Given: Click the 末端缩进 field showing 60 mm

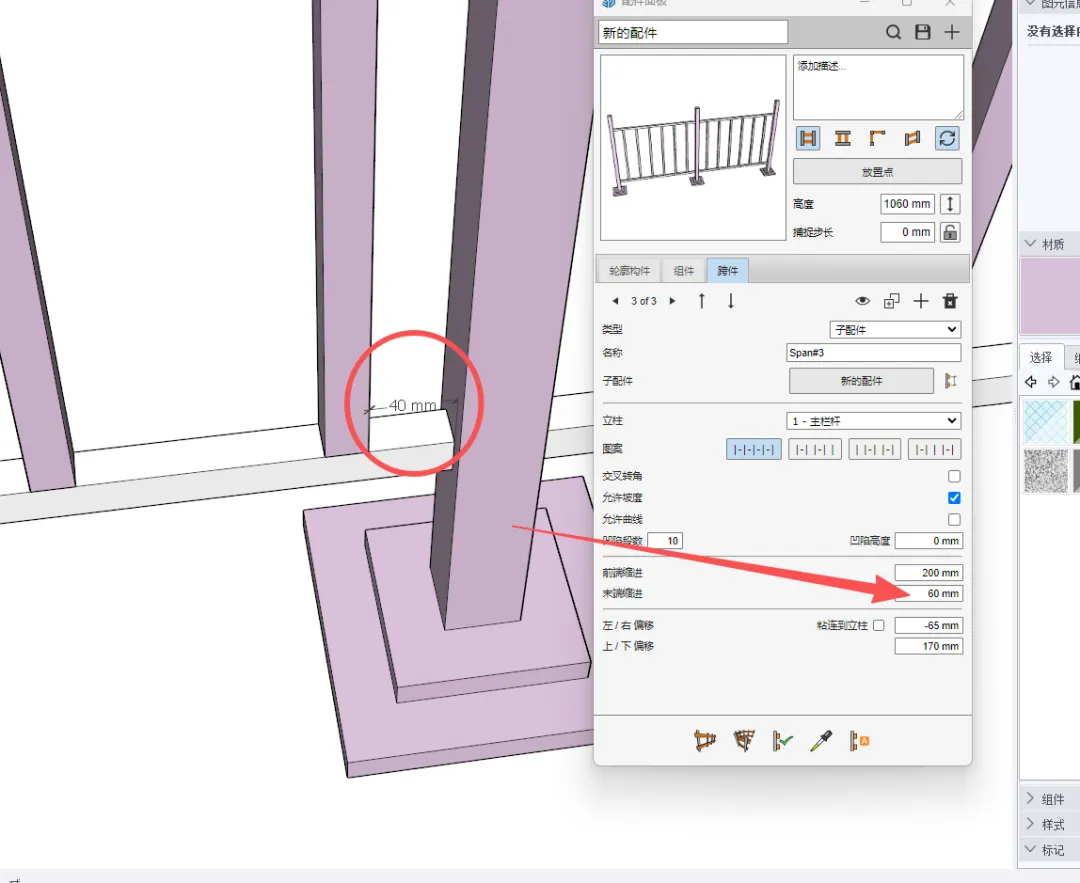Looking at the screenshot, I should pyautogui.click(x=928, y=593).
